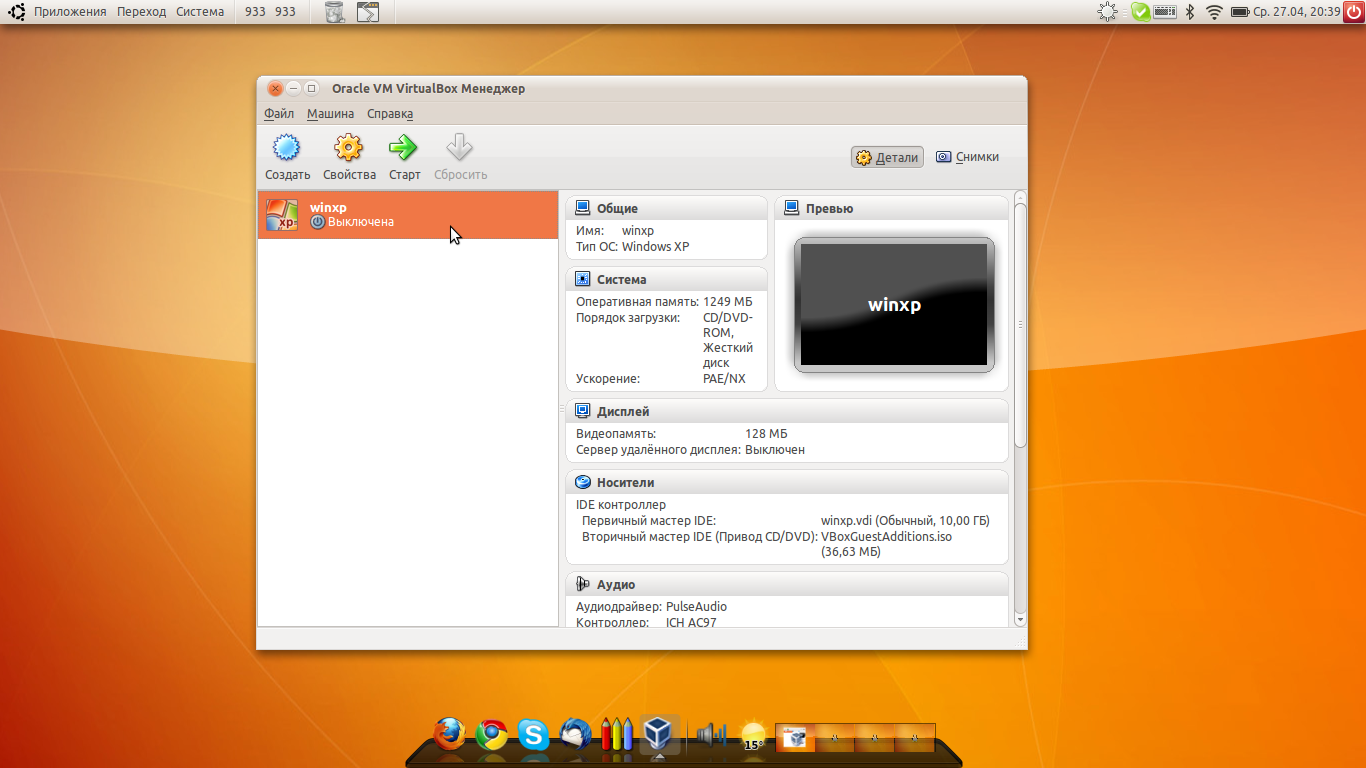The height and width of the screenshot is (768, 1366).
Task: Switch to the second workspace in dock
Action: tap(835, 738)
